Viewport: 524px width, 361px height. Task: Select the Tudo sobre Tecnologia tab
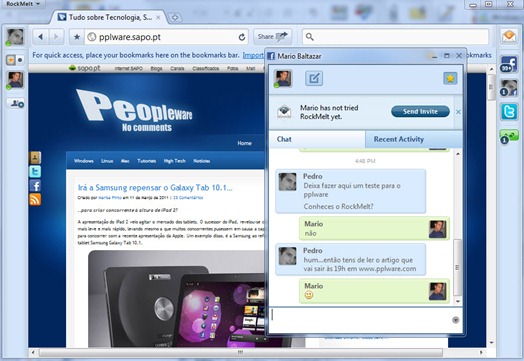point(109,17)
